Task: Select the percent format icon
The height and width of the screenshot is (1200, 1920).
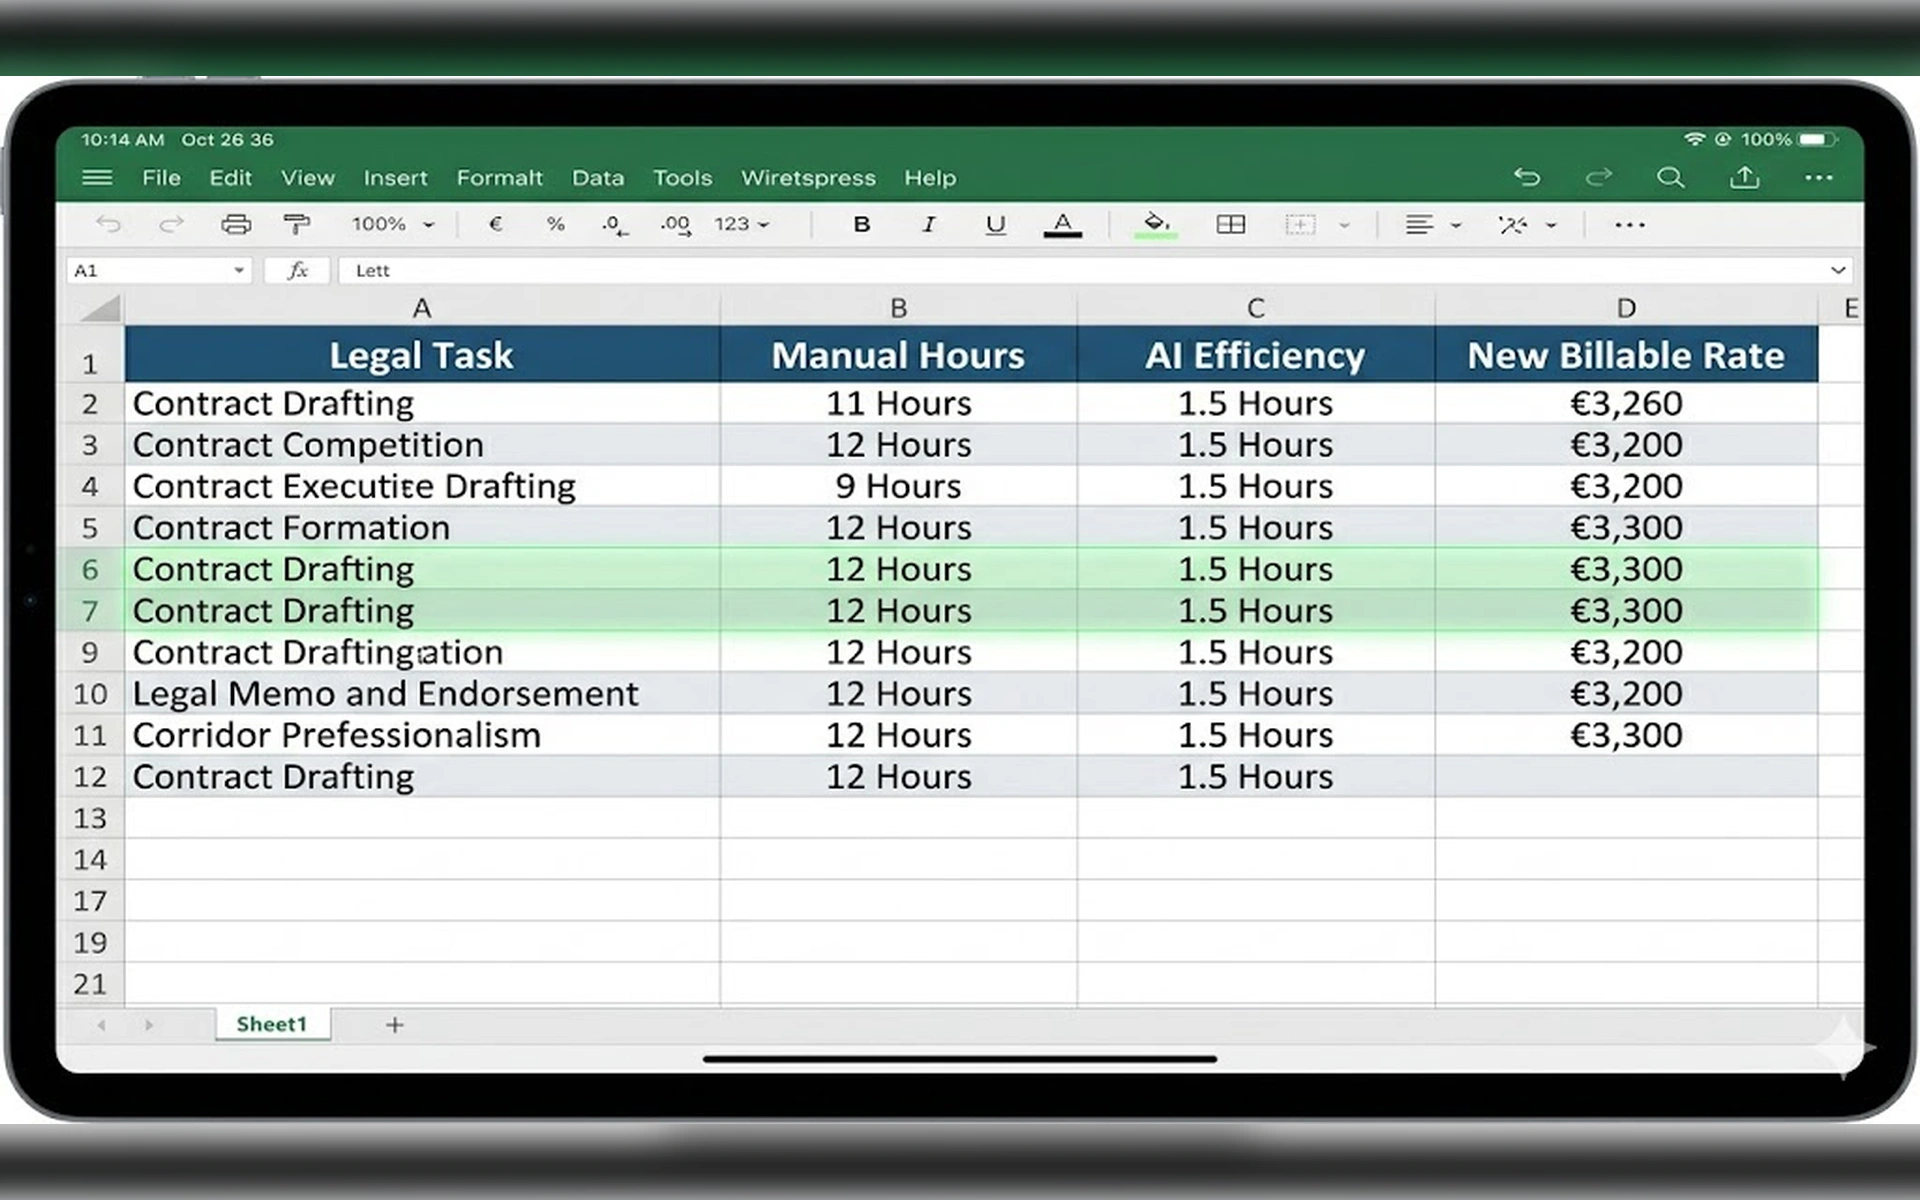Action: [x=556, y=224]
